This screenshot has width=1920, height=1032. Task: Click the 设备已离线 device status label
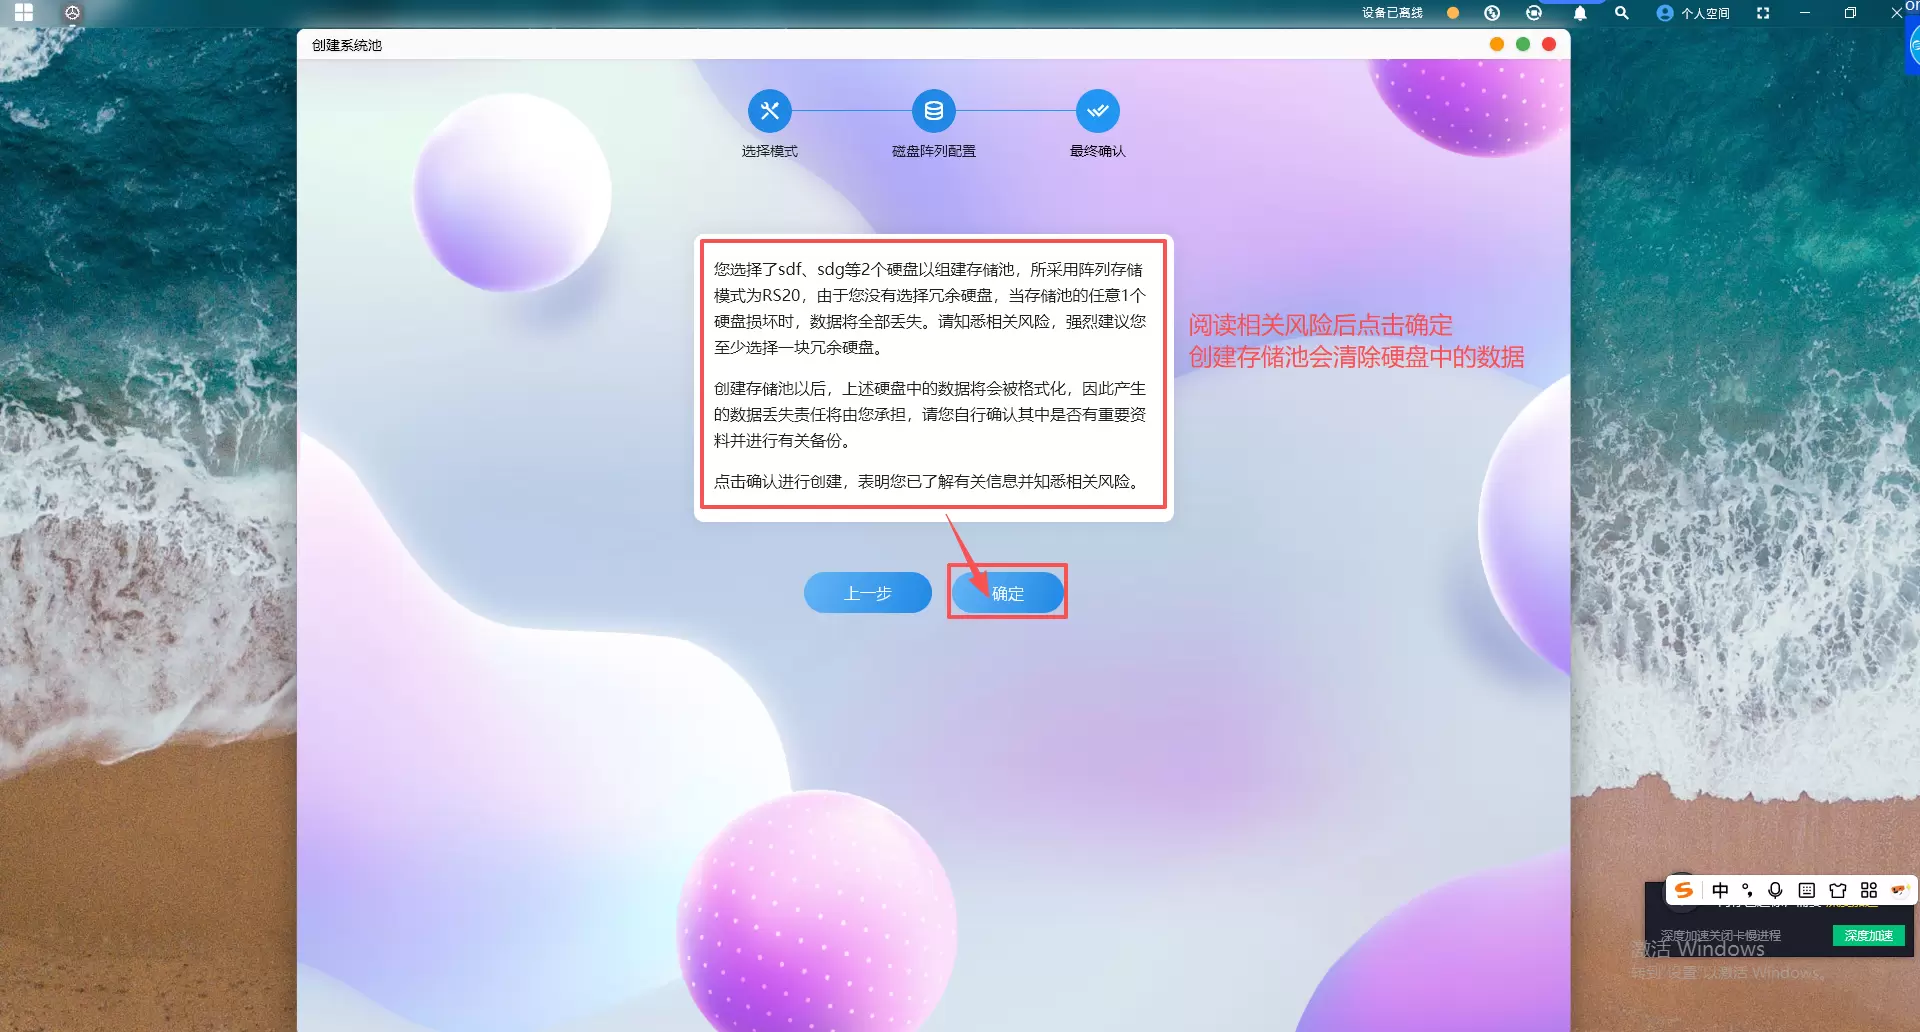[1392, 13]
